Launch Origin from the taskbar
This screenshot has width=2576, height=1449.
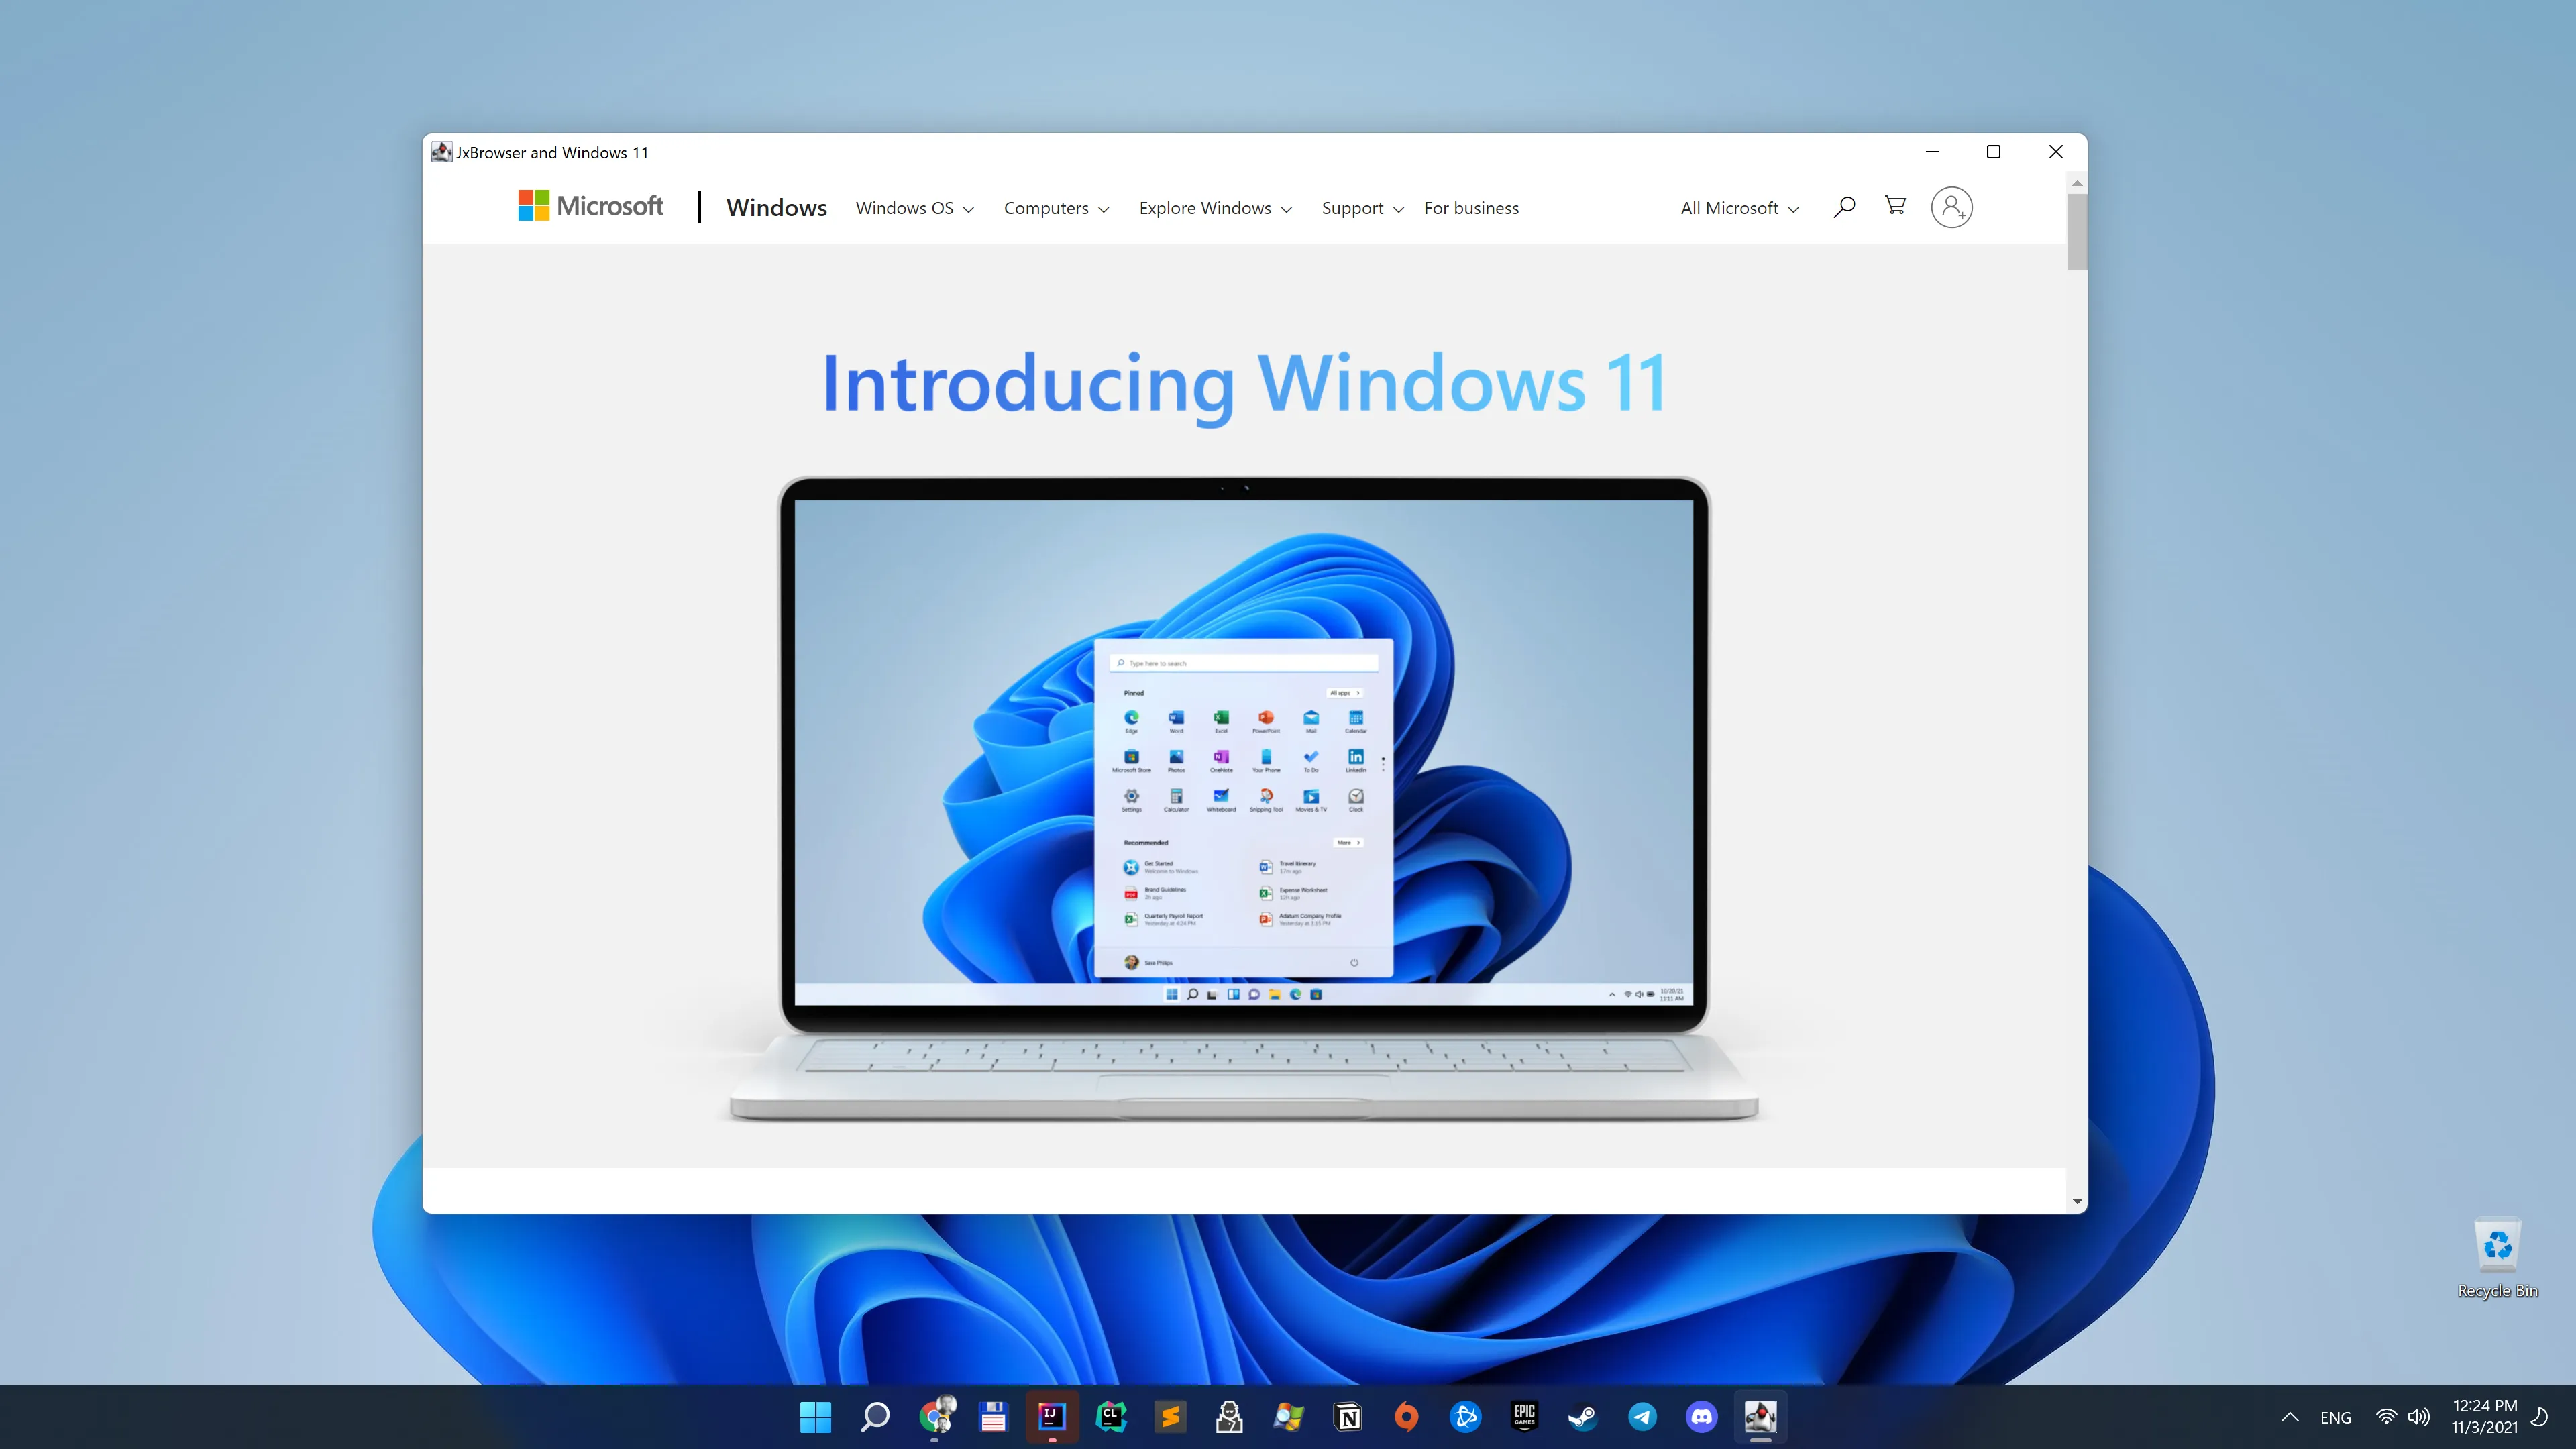point(1406,1416)
